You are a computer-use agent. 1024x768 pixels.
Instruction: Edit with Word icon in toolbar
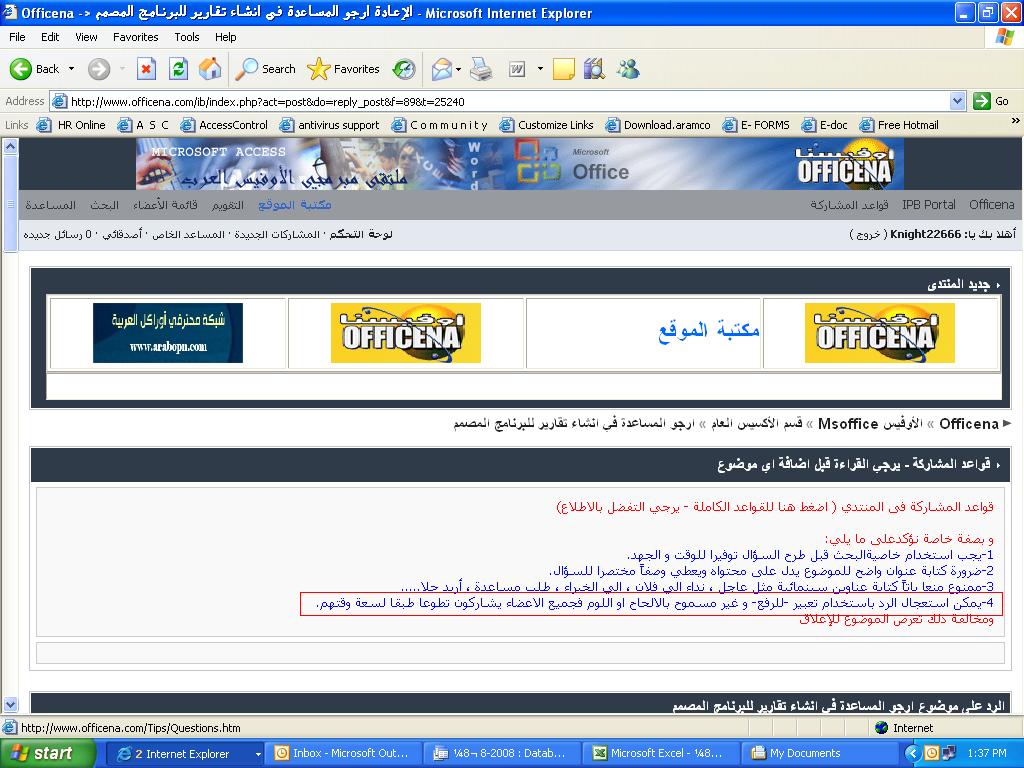[x=517, y=69]
